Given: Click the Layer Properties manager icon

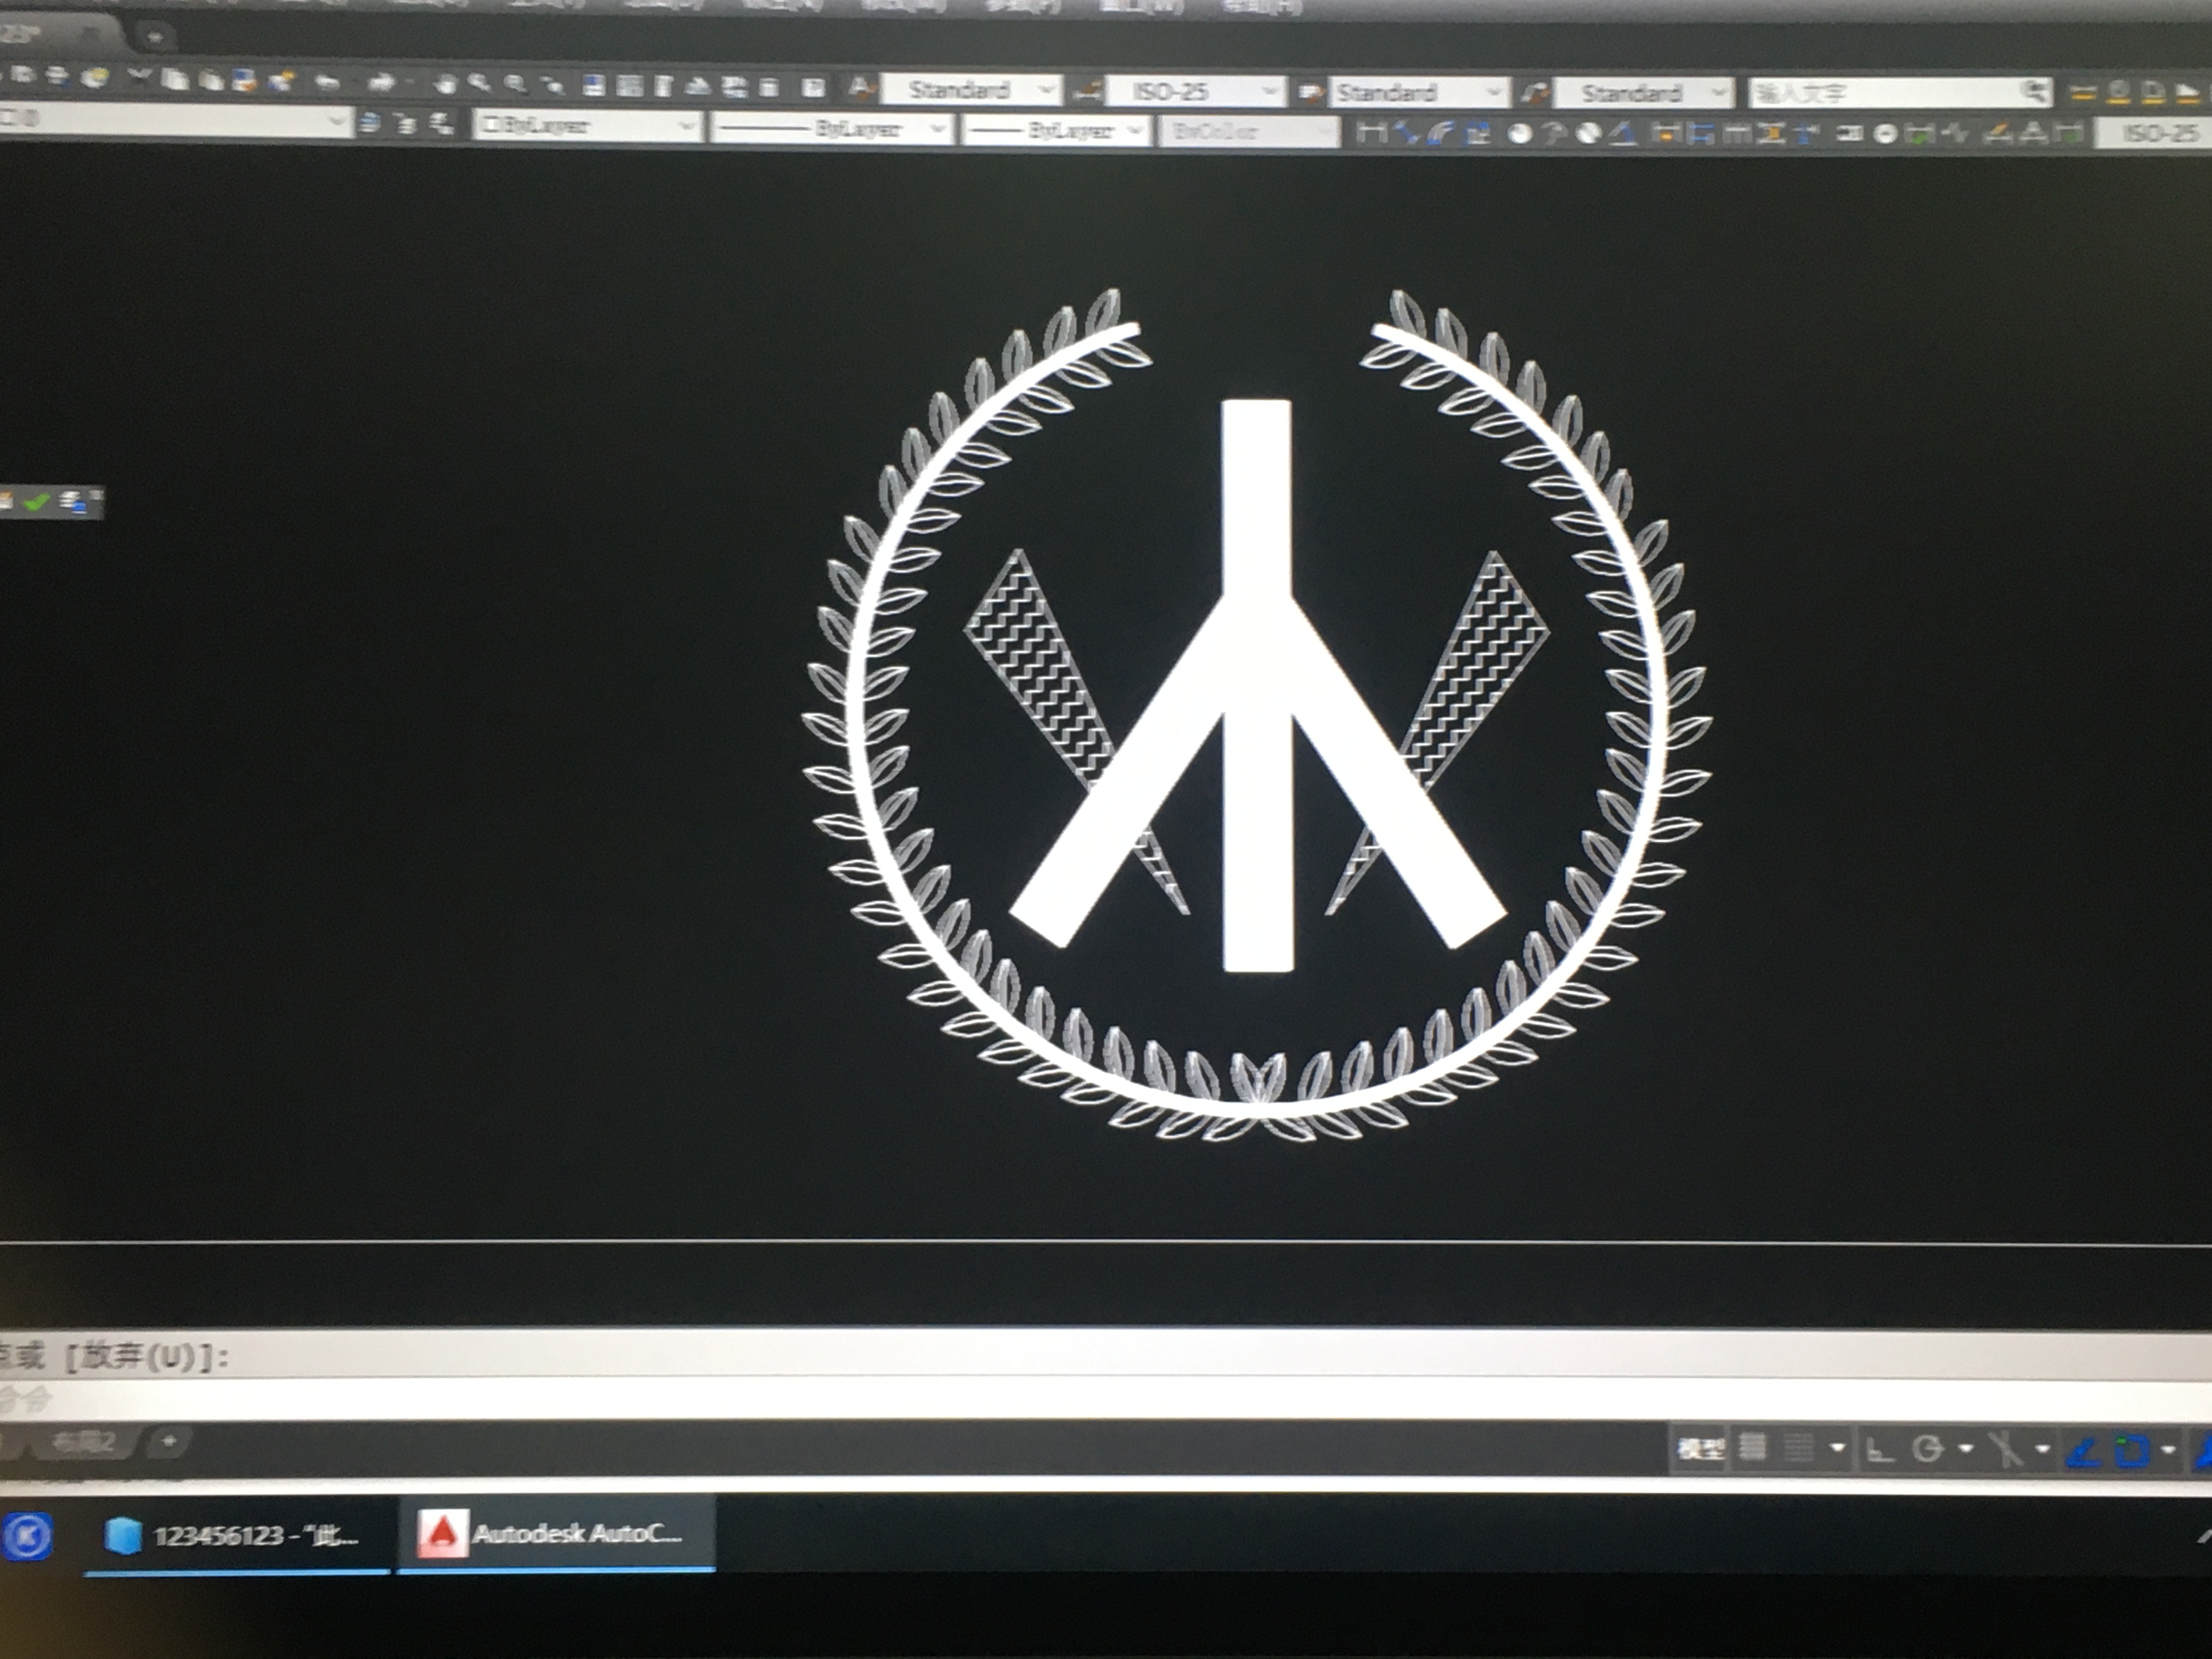Looking at the screenshot, I should 371,123.
